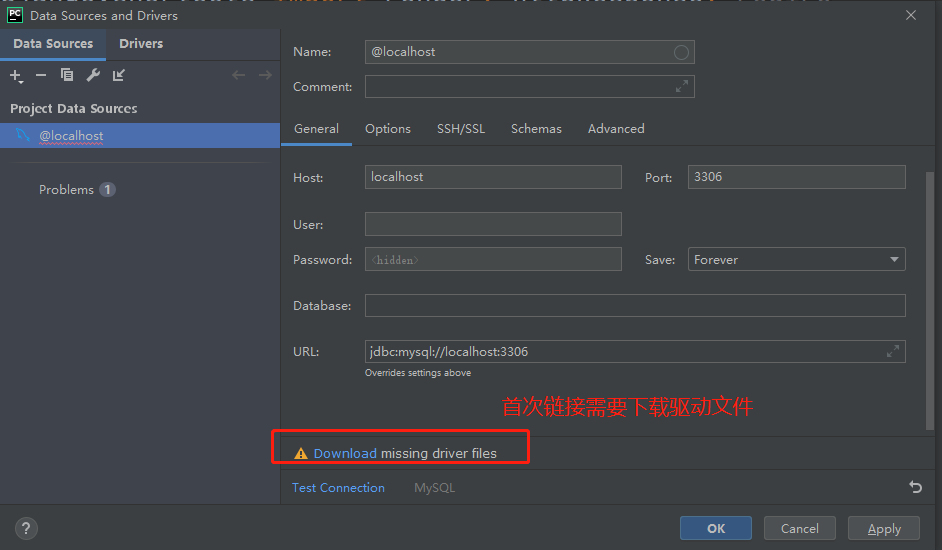Make global import arrow icon

(119, 75)
